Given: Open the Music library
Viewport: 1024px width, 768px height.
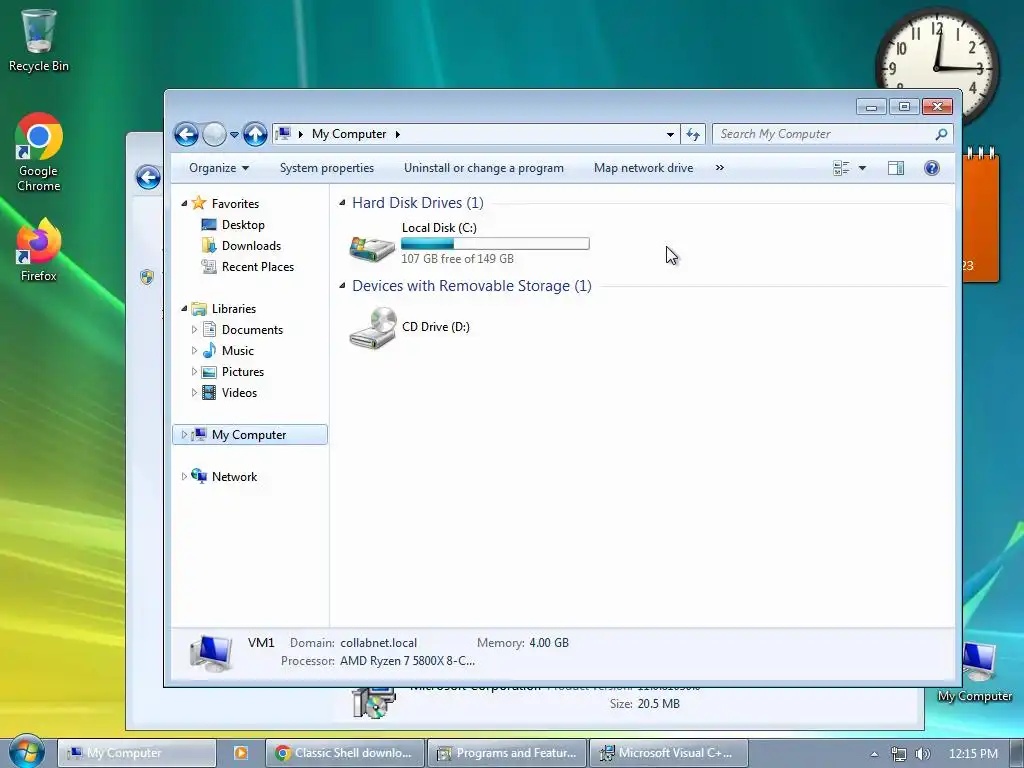Looking at the screenshot, I should click(238, 351).
